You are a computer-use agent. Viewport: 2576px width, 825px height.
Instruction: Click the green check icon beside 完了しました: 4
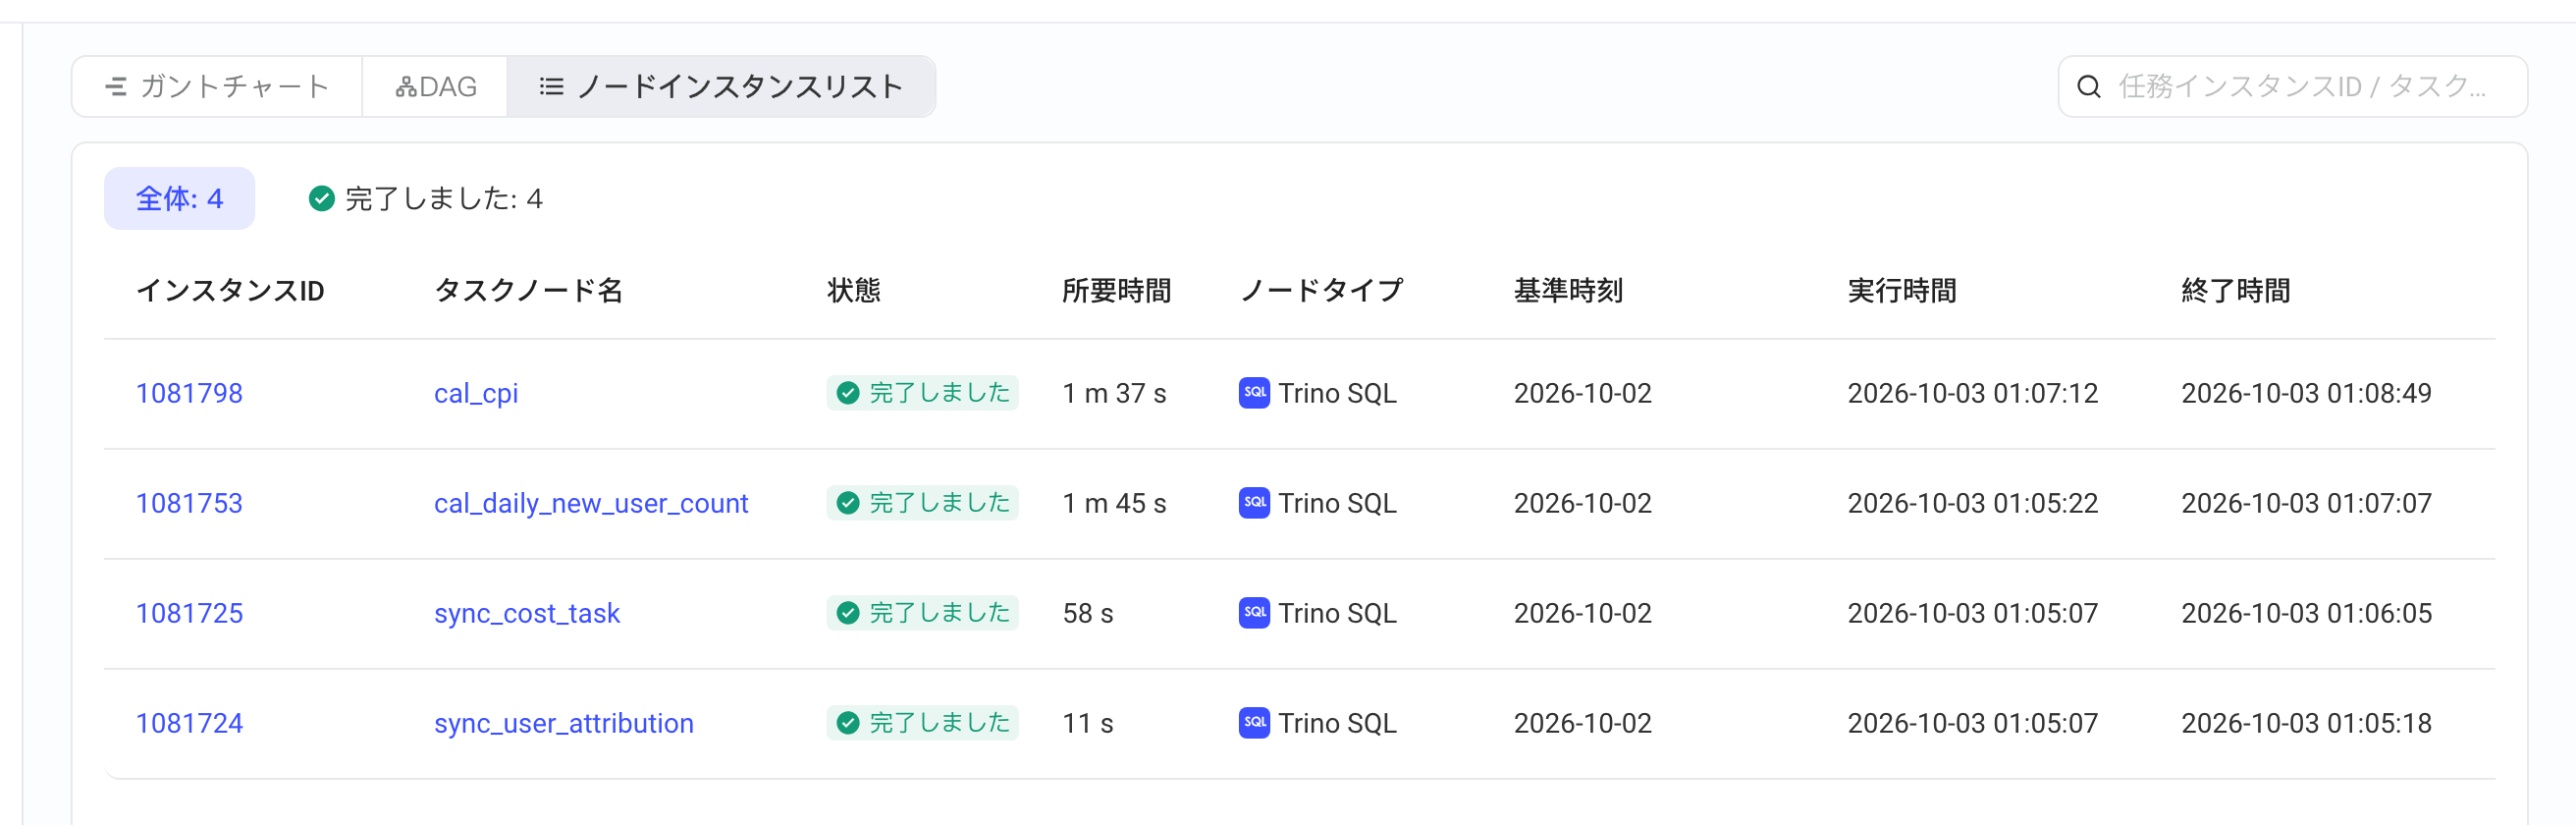click(x=321, y=198)
